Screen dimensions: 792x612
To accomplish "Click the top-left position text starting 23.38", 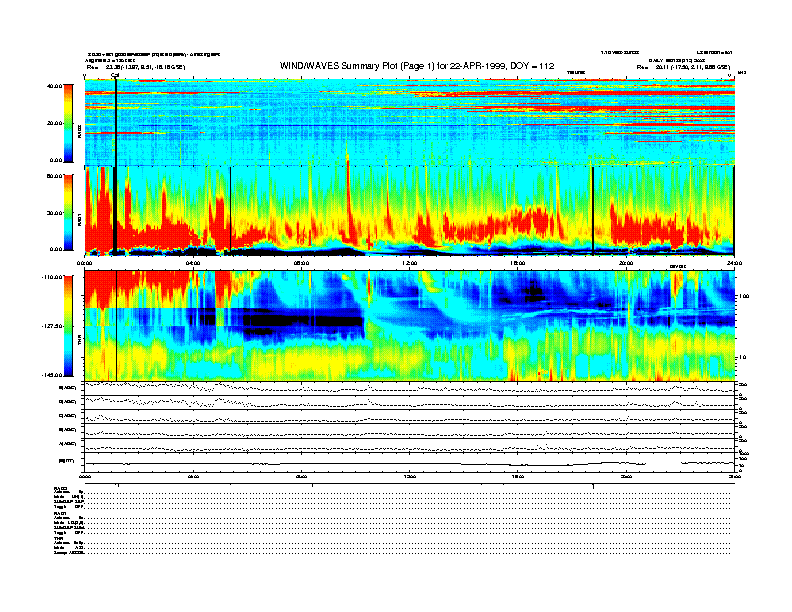I will tap(145, 67).
